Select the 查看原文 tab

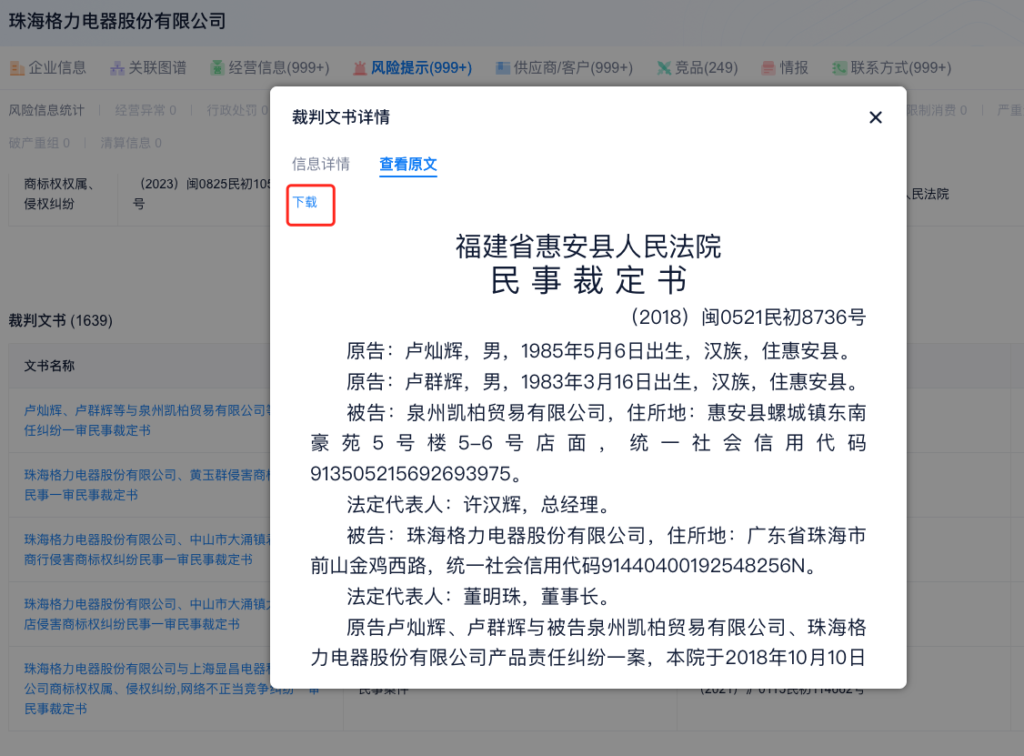(408, 164)
